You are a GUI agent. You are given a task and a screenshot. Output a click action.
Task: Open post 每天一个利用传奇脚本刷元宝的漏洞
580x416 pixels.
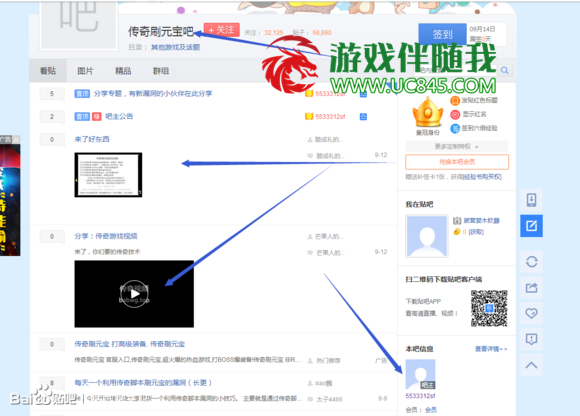point(143,383)
